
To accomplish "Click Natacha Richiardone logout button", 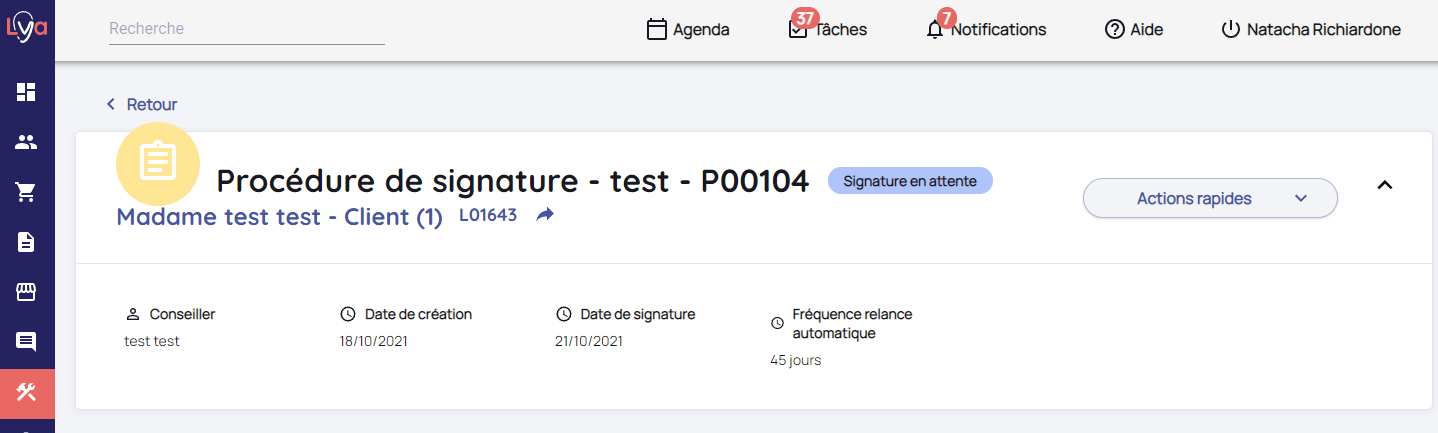I will click(x=1311, y=29).
